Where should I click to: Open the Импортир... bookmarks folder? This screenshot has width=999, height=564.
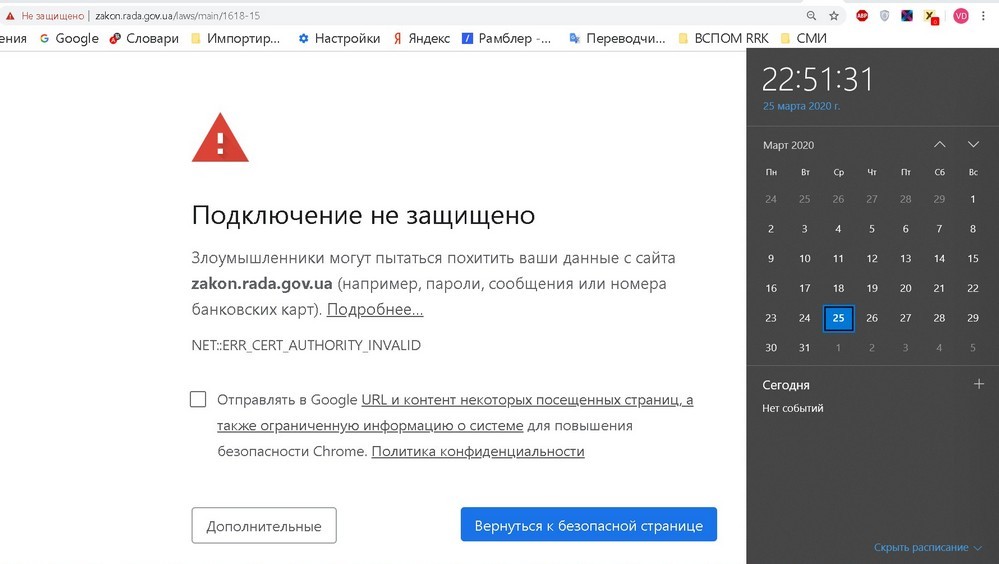pos(235,38)
